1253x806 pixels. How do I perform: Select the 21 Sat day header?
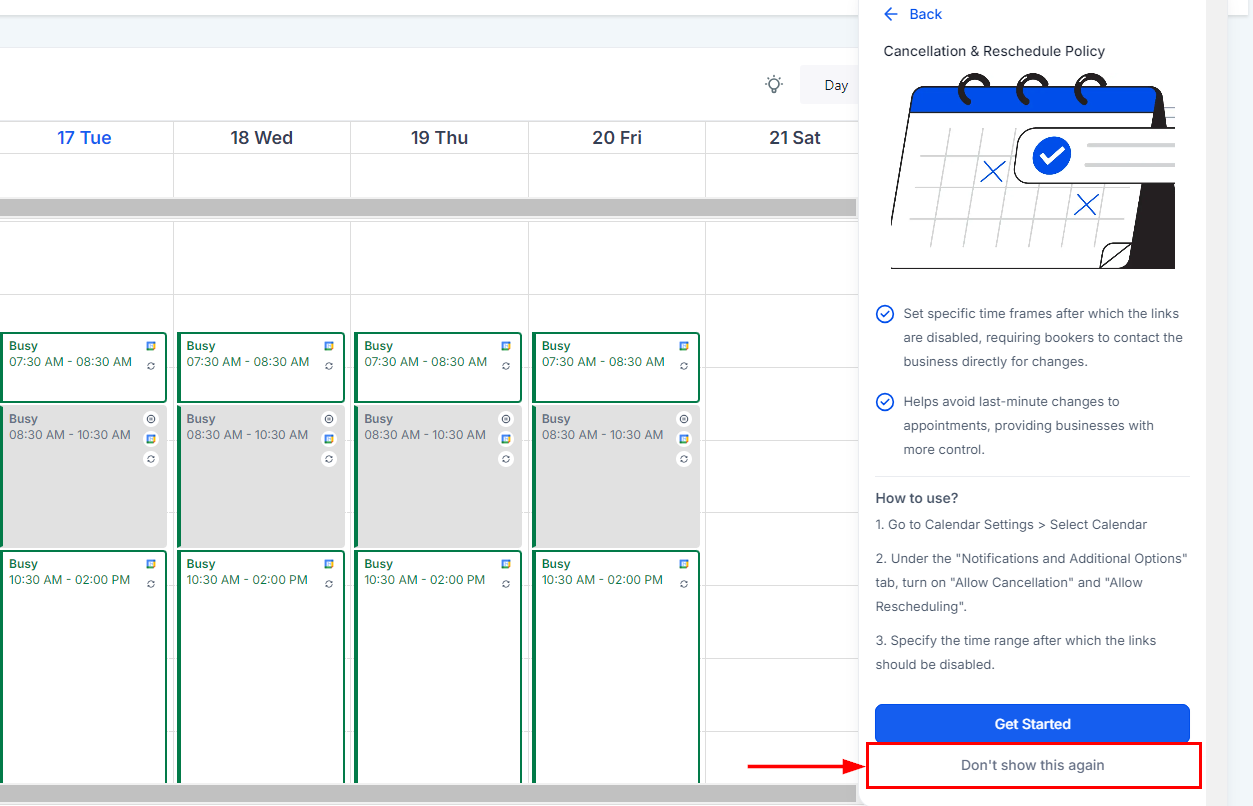click(795, 138)
